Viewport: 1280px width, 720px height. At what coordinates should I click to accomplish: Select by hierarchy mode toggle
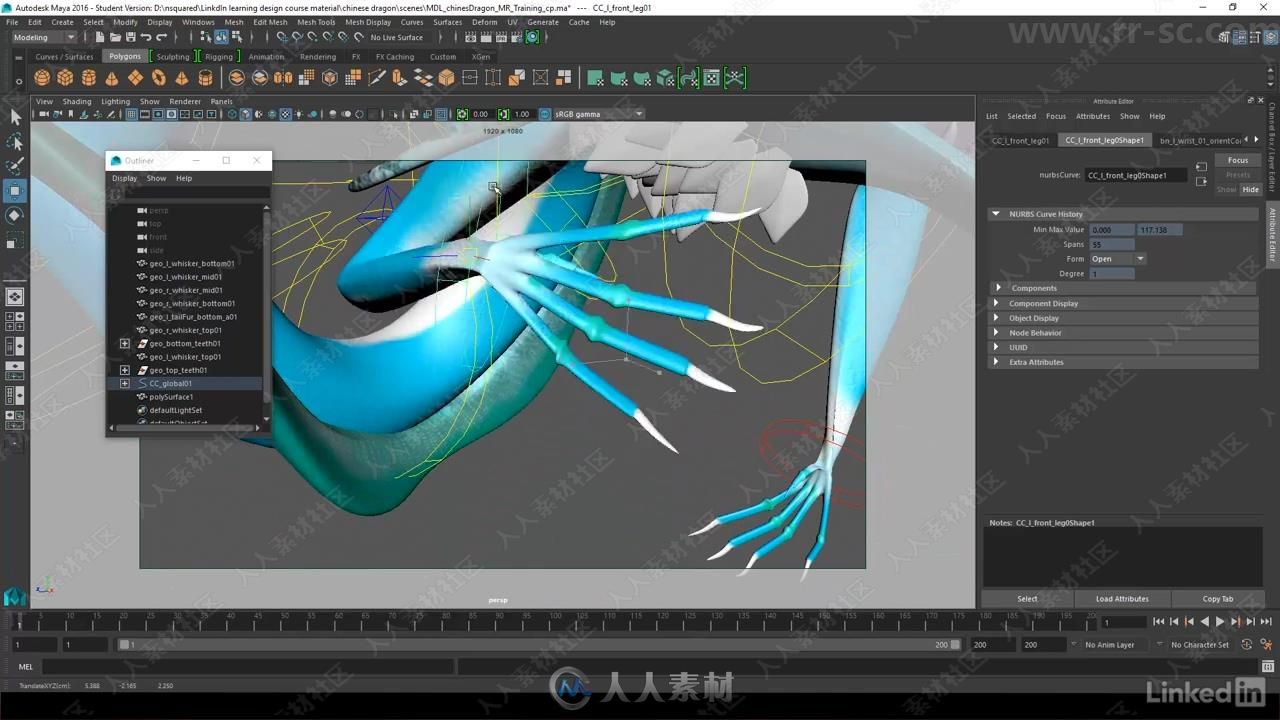coord(206,37)
